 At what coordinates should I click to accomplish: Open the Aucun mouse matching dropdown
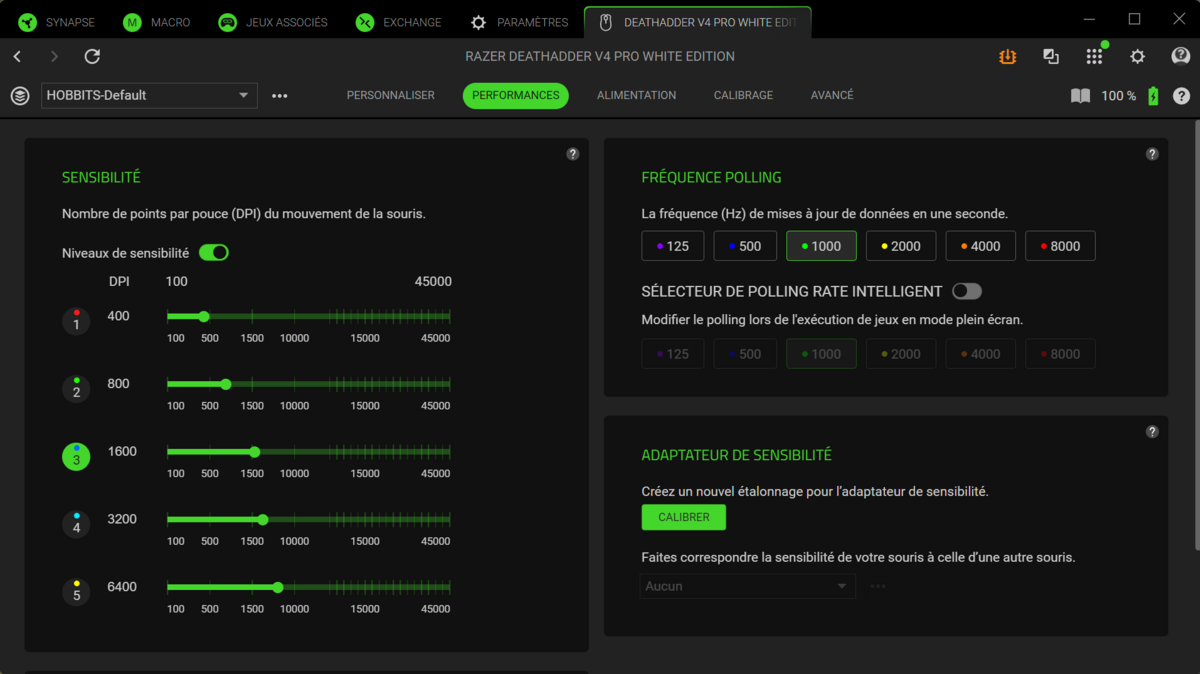tap(747, 586)
